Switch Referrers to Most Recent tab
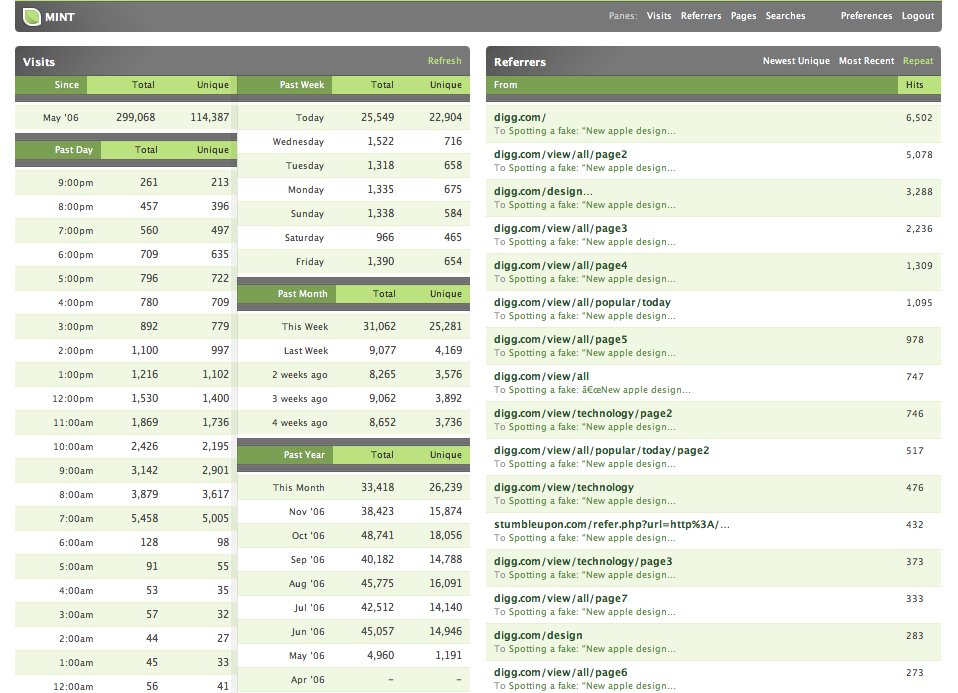Screen dimensions: 958x693 pyautogui.click(x=866, y=60)
